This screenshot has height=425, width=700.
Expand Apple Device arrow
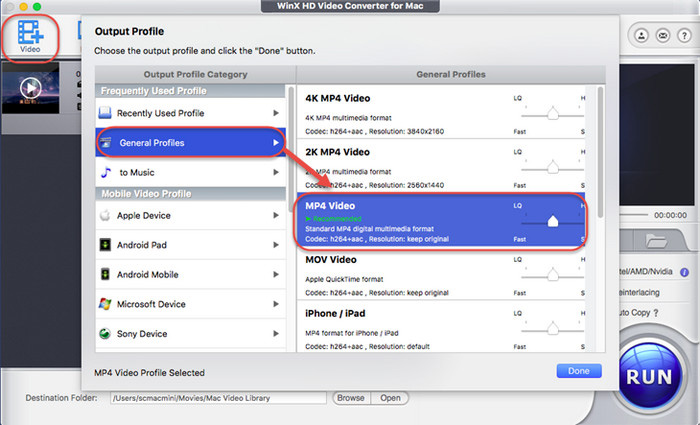276,215
